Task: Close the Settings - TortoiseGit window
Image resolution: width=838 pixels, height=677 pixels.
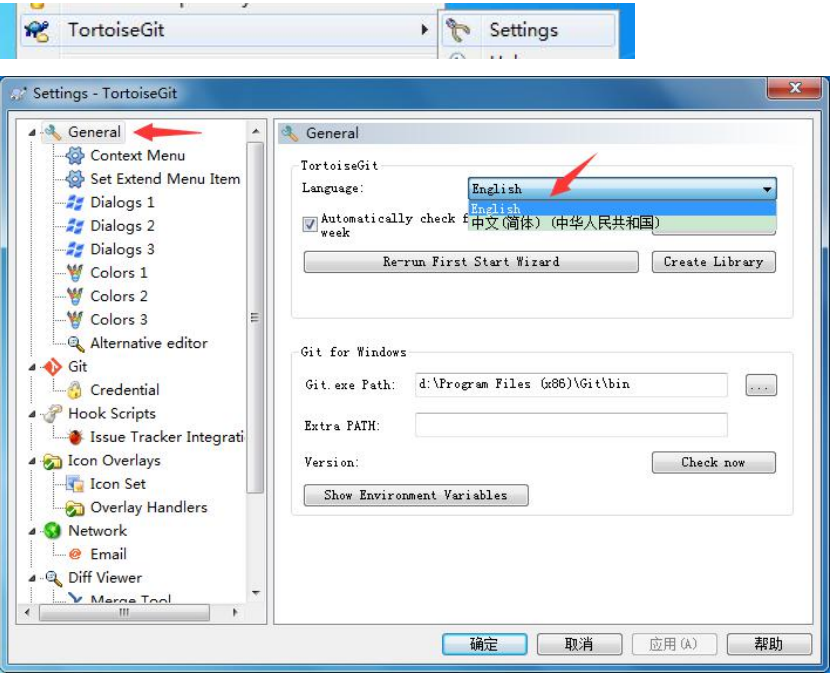Action: click(x=794, y=88)
